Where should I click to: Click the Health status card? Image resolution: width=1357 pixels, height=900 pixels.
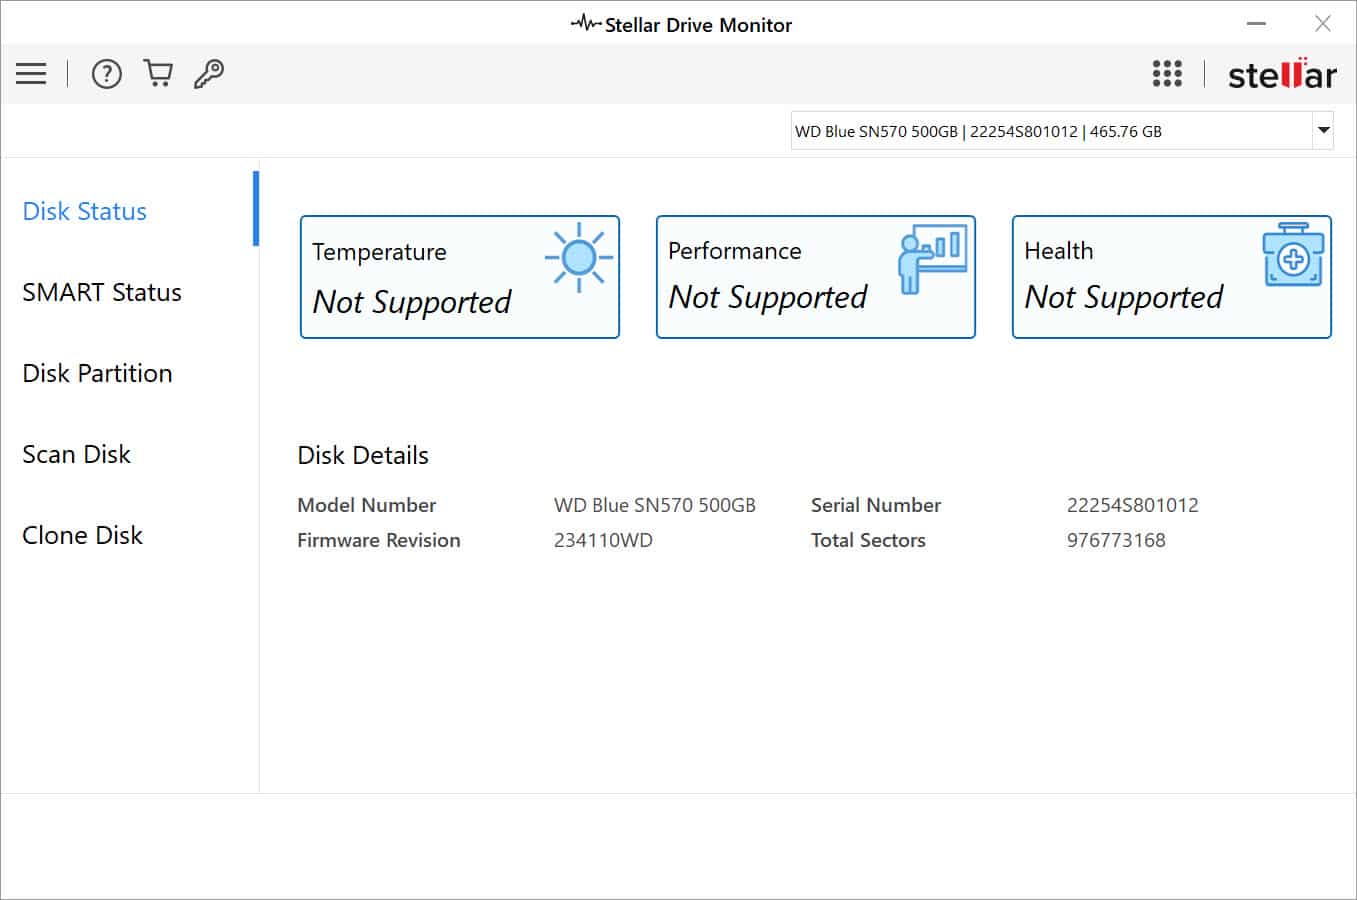(1170, 277)
